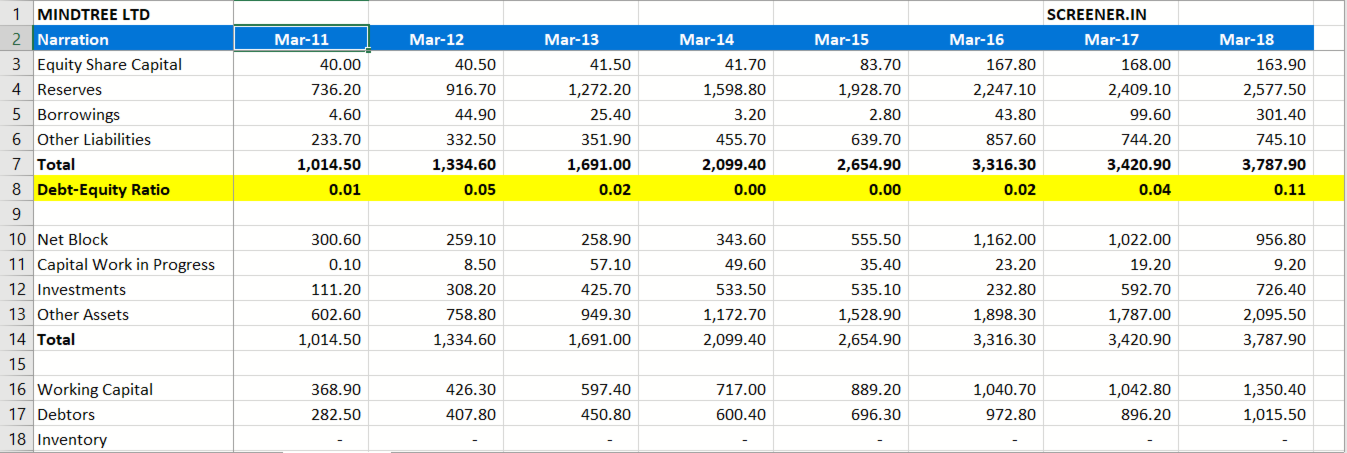Click Working Capital value 717.00
The image size is (1347, 453).
click(741, 389)
